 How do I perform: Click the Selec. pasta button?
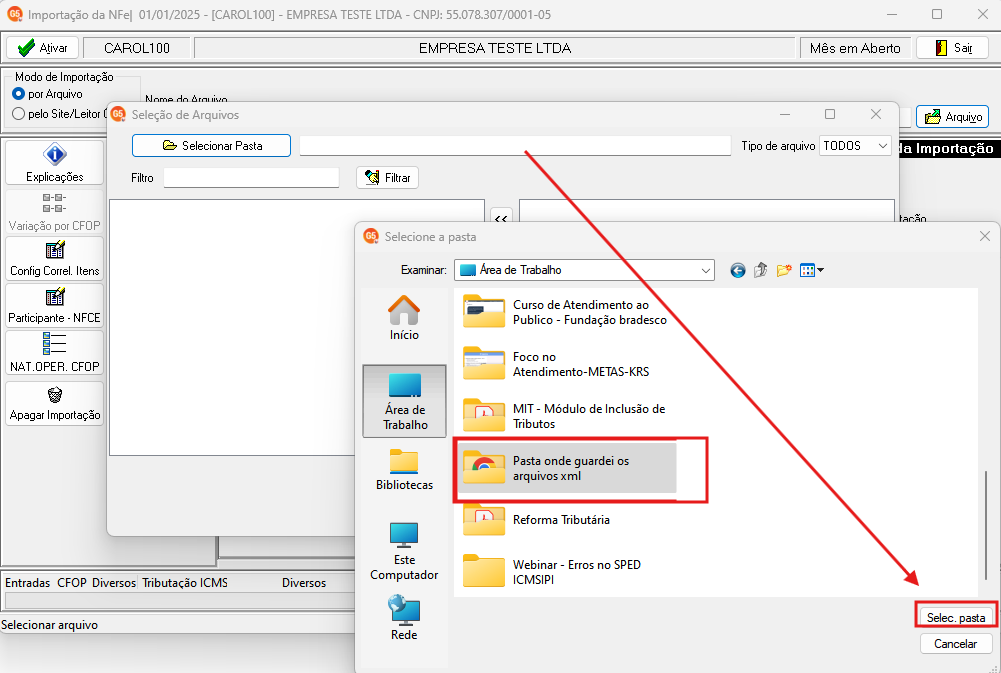pos(956,617)
